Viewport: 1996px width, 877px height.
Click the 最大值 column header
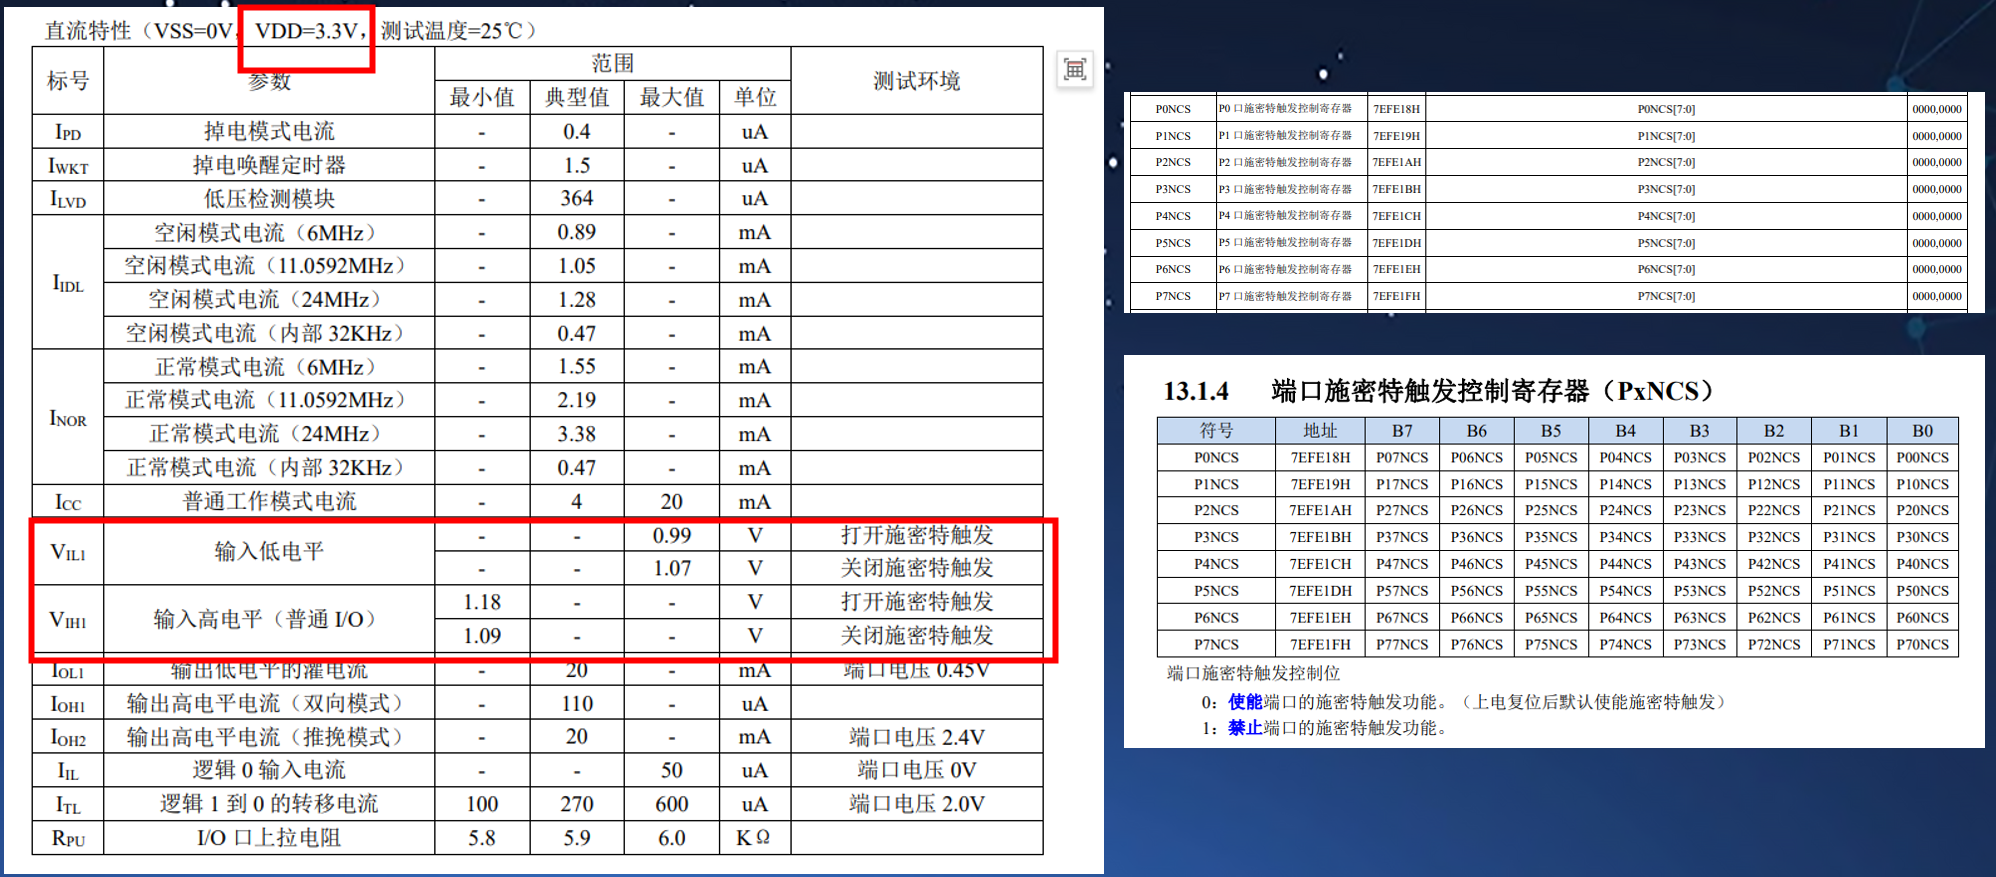(671, 97)
